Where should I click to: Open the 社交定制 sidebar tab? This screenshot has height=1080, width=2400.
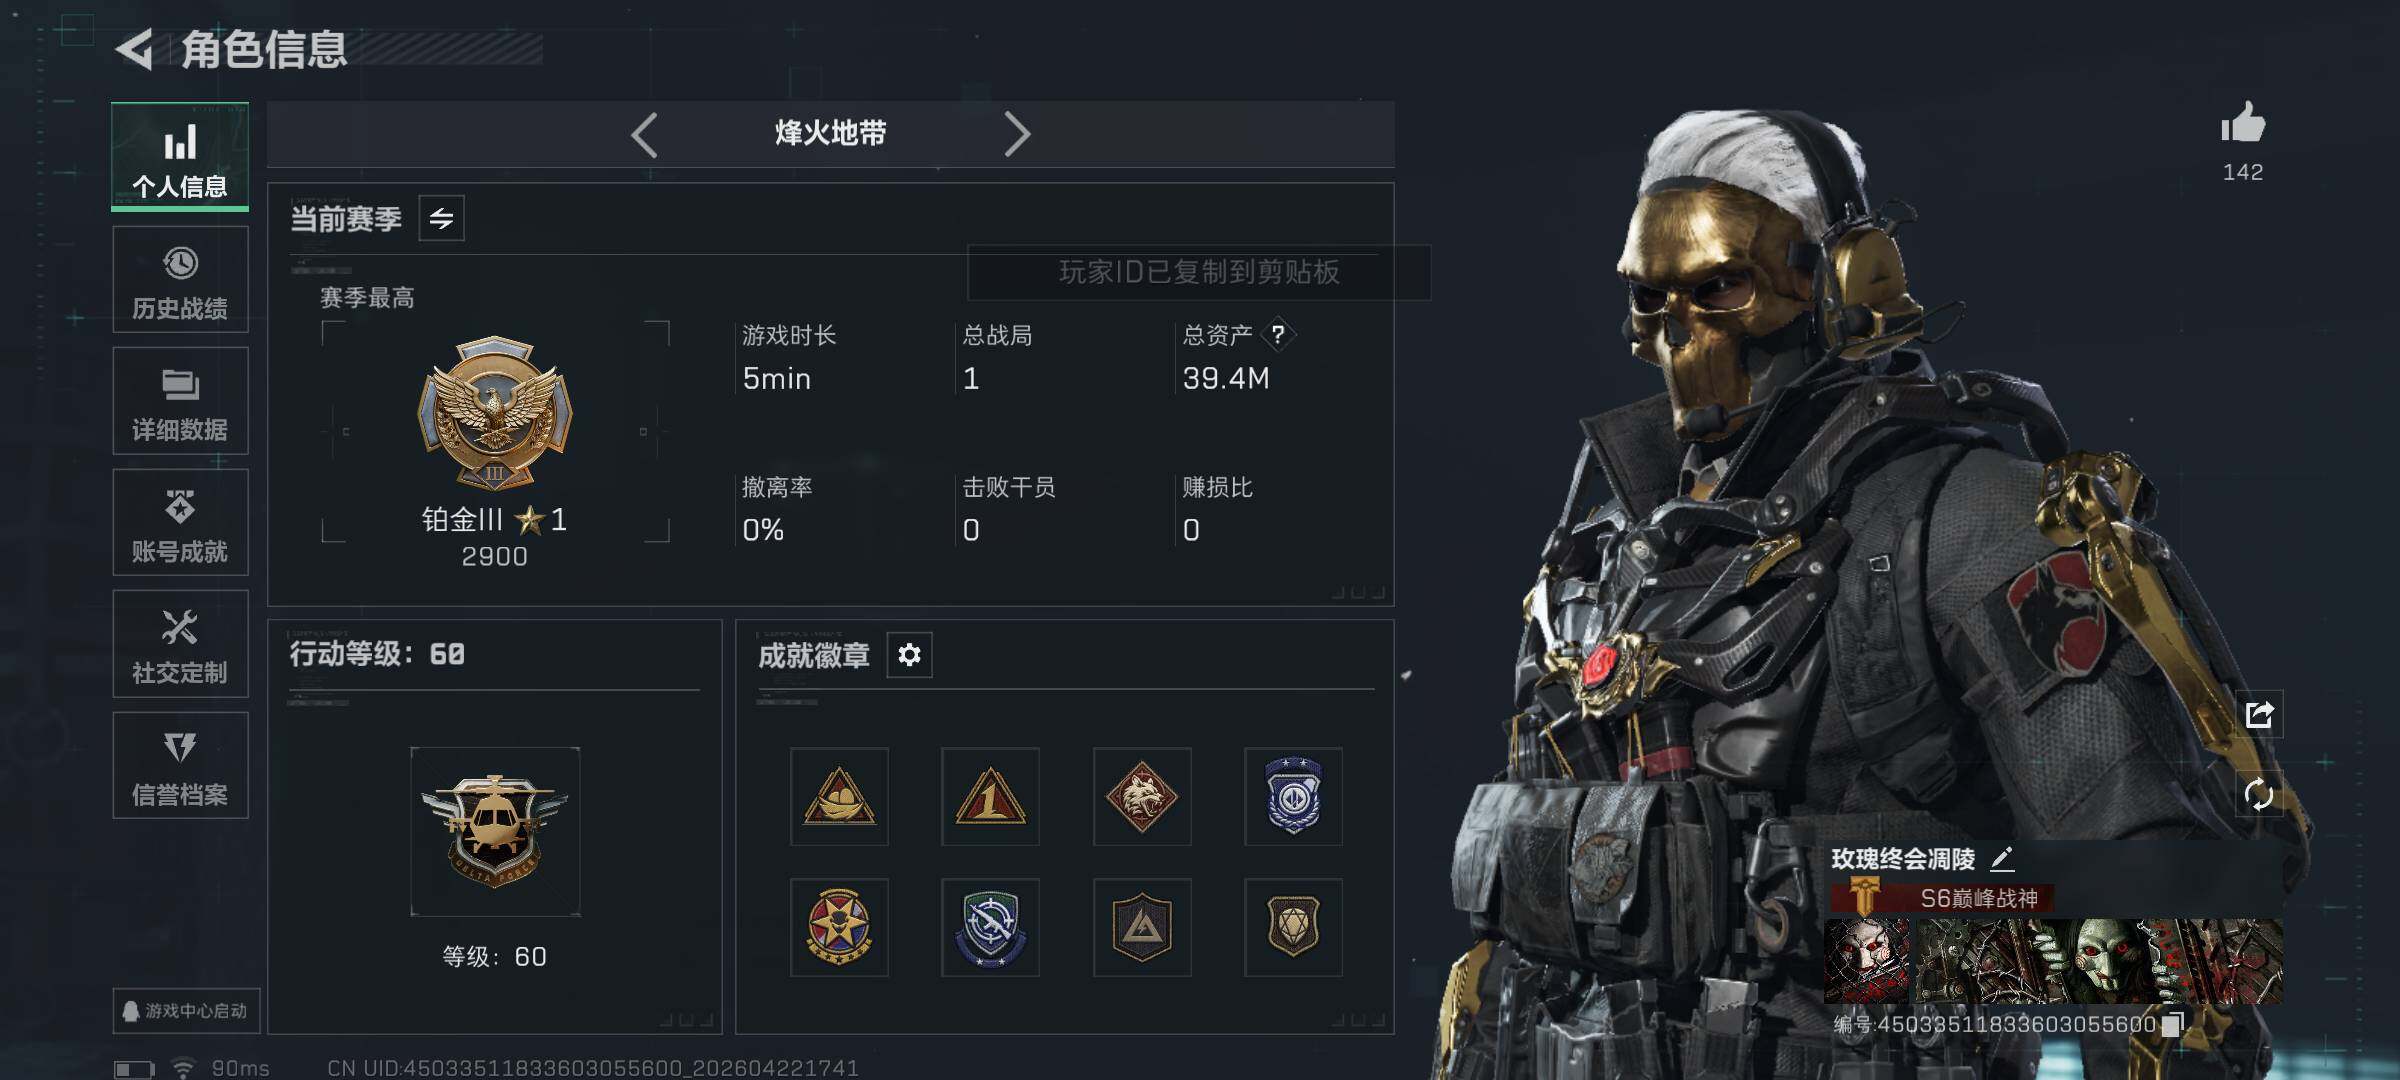point(180,644)
